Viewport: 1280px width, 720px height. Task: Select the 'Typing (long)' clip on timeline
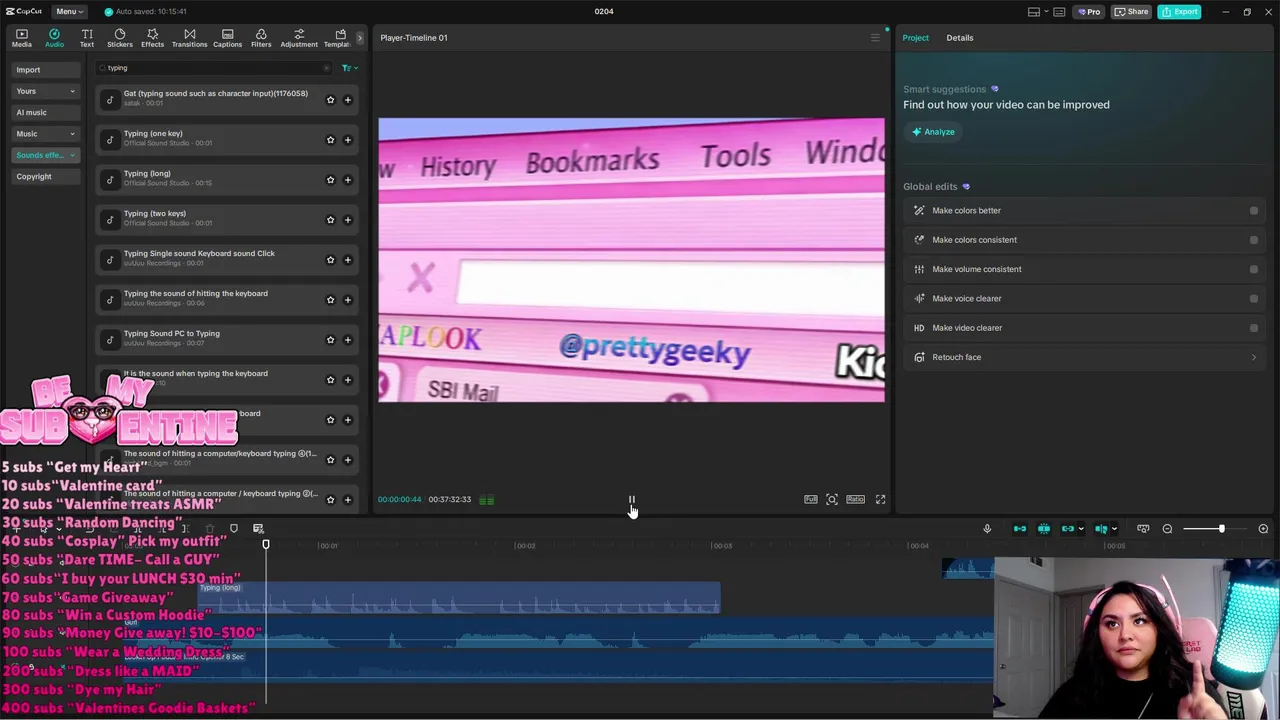(x=458, y=598)
